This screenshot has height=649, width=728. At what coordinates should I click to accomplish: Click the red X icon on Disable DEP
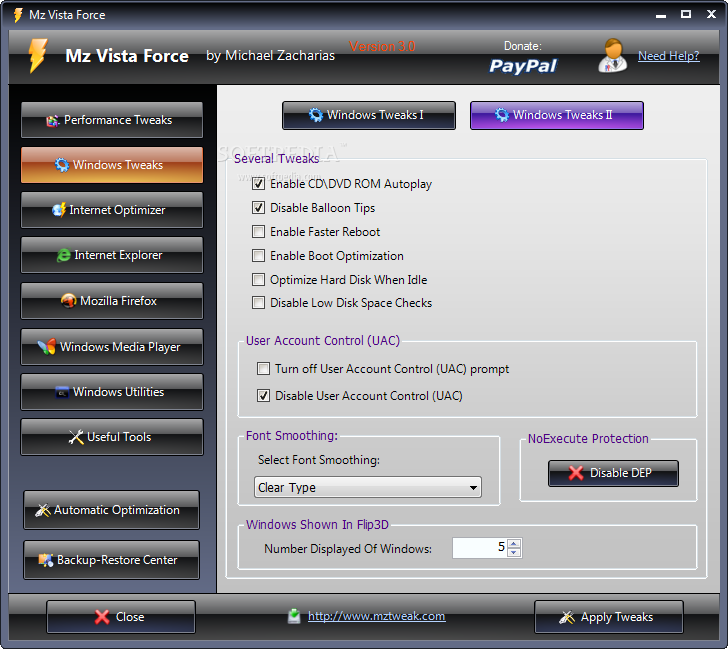pos(576,473)
